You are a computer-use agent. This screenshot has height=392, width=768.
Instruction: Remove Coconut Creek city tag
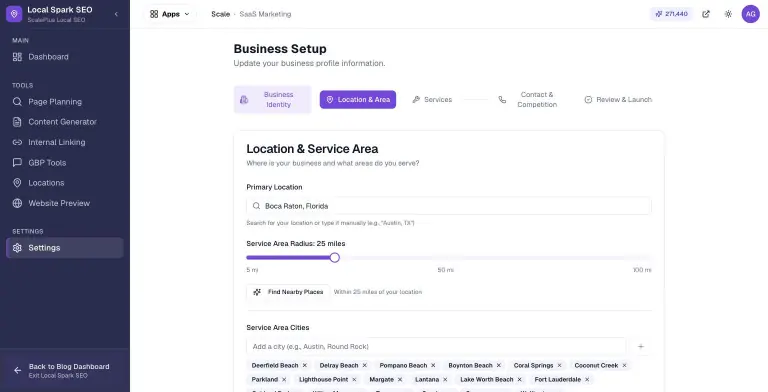[x=624, y=366]
